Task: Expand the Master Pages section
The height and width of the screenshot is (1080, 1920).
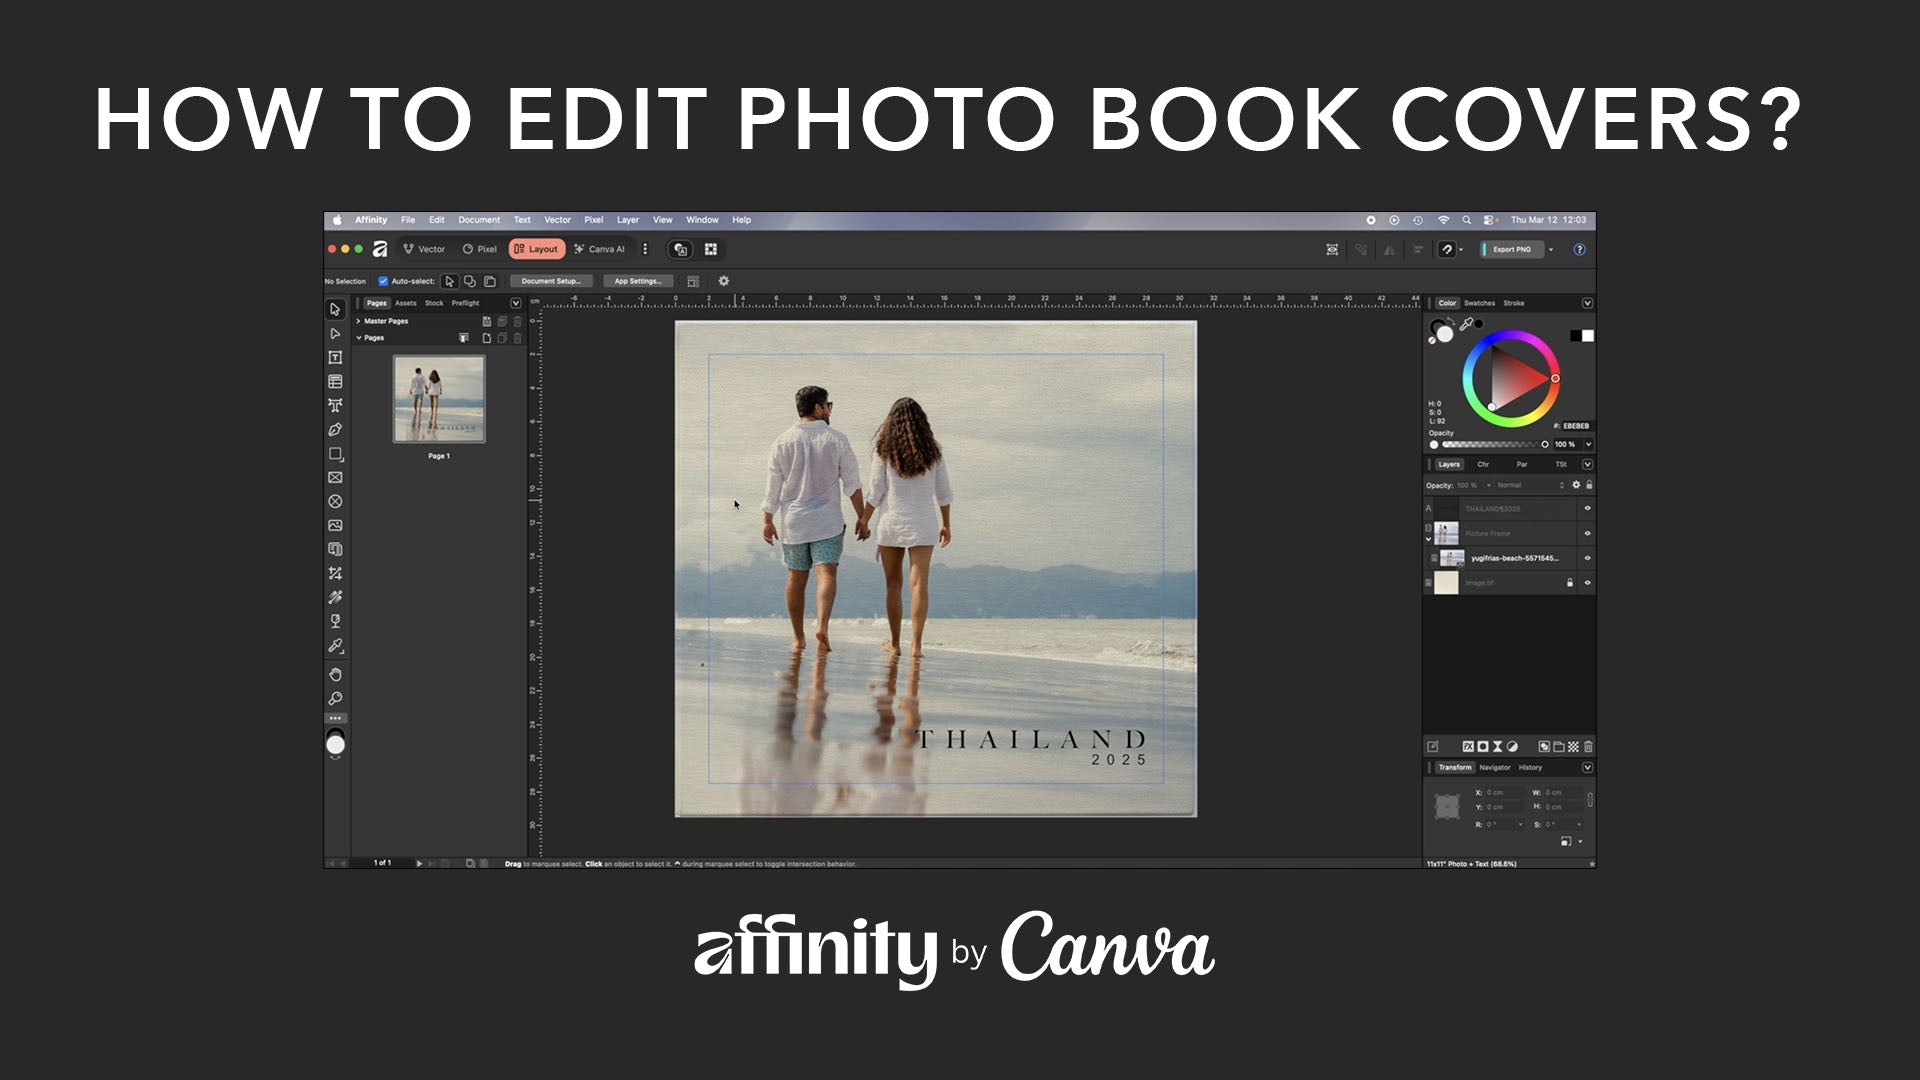Action: pyautogui.click(x=358, y=321)
